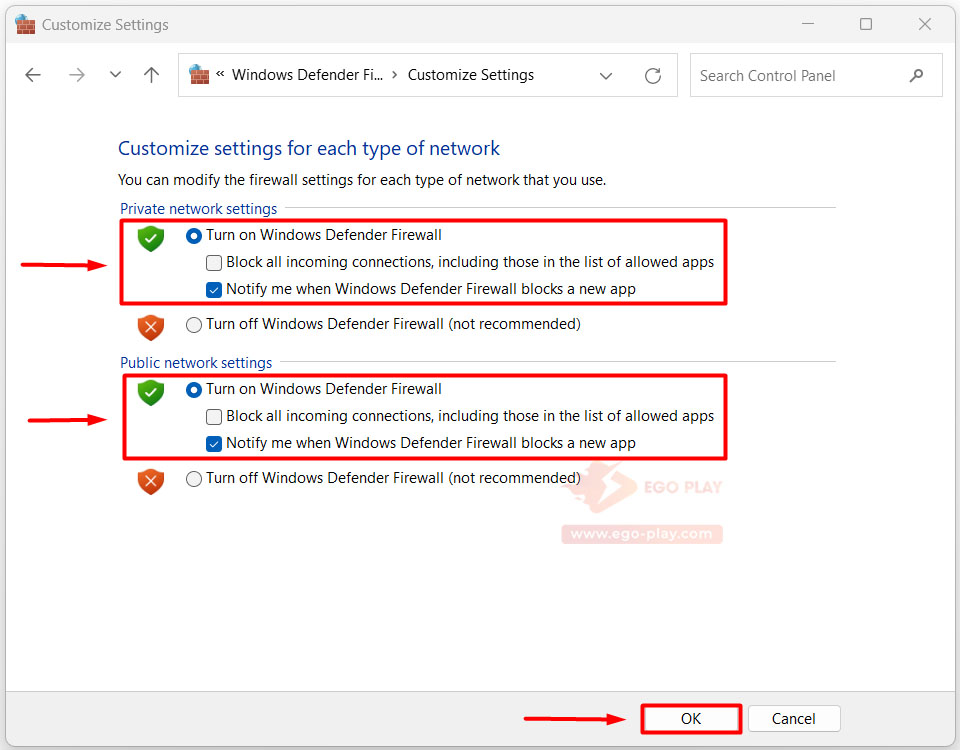The image size is (960, 750).
Task: Show hidden breadcrumb levels via double chevron
Action: click(220, 74)
